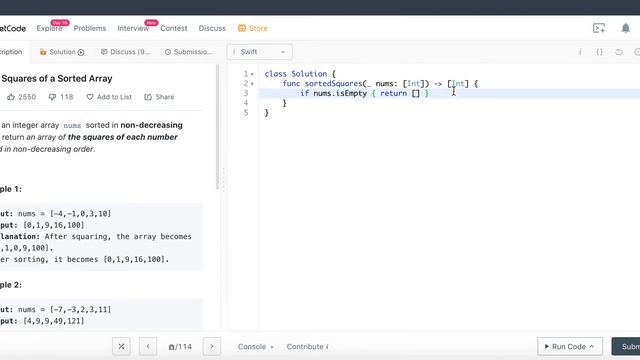Click the Store bag icon
This screenshot has width=640, height=360.
(242, 28)
